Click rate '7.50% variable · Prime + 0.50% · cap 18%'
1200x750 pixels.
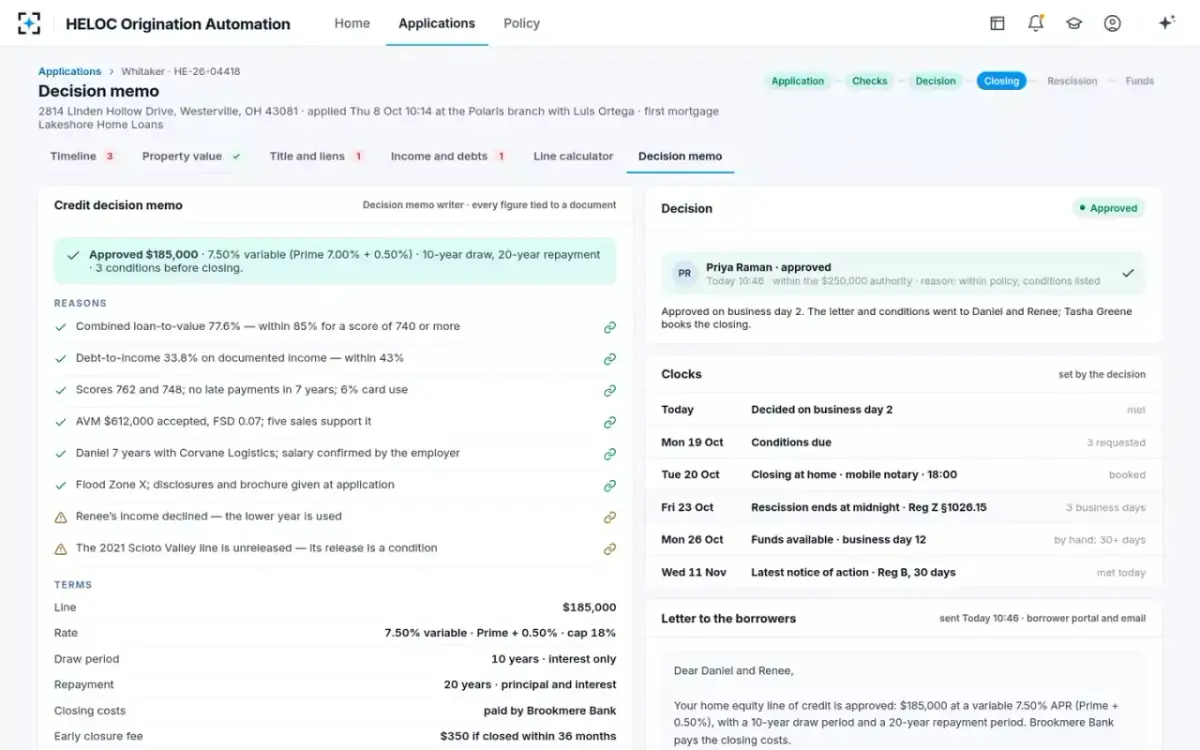pos(500,633)
